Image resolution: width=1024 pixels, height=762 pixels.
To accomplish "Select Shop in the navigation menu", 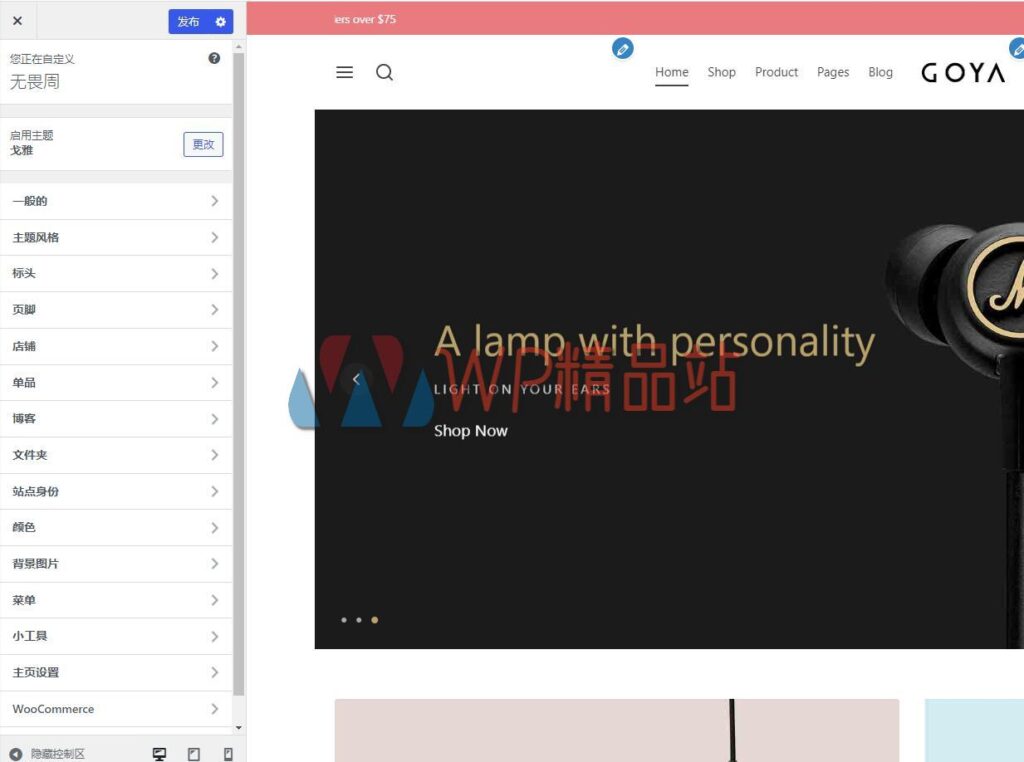I will tap(722, 72).
